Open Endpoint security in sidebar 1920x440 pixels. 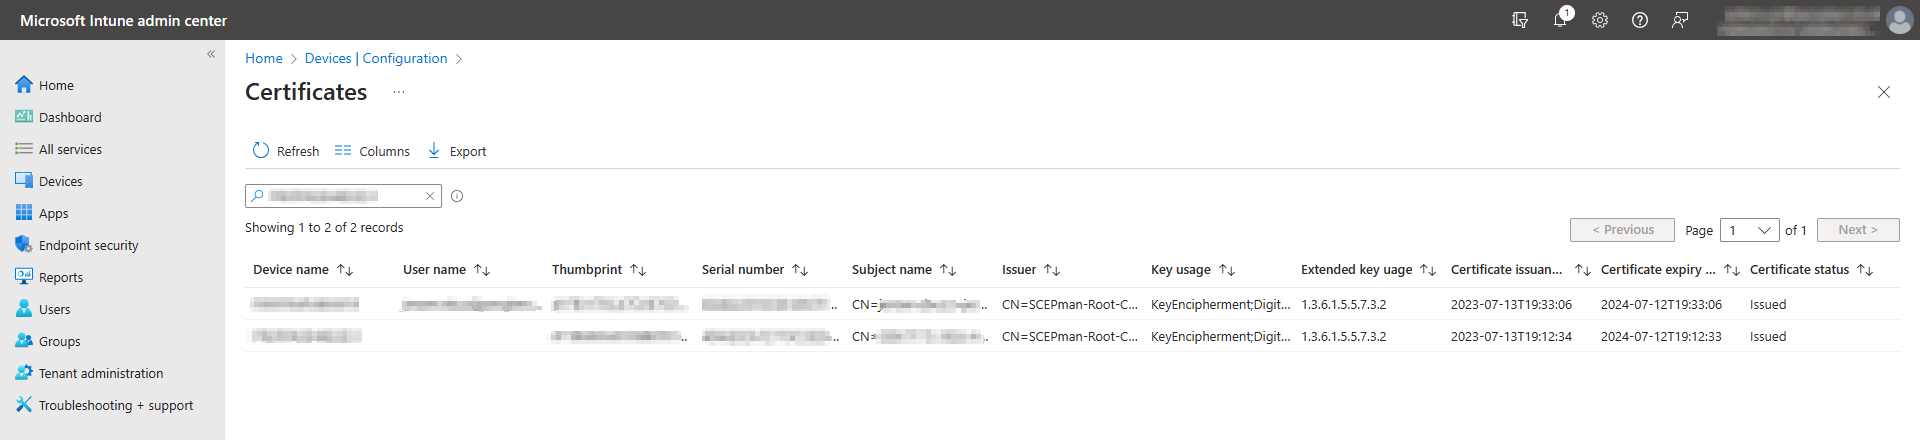coord(88,245)
